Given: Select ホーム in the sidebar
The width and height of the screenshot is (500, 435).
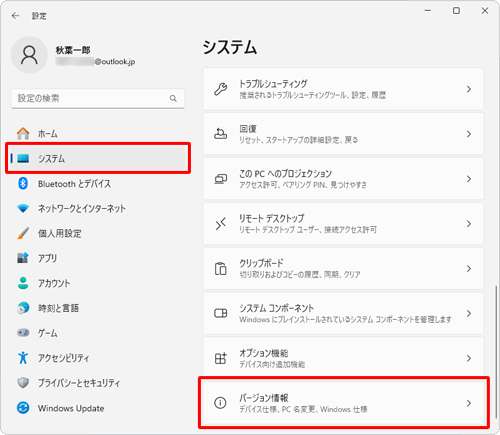Looking at the screenshot, I should coord(48,134).
